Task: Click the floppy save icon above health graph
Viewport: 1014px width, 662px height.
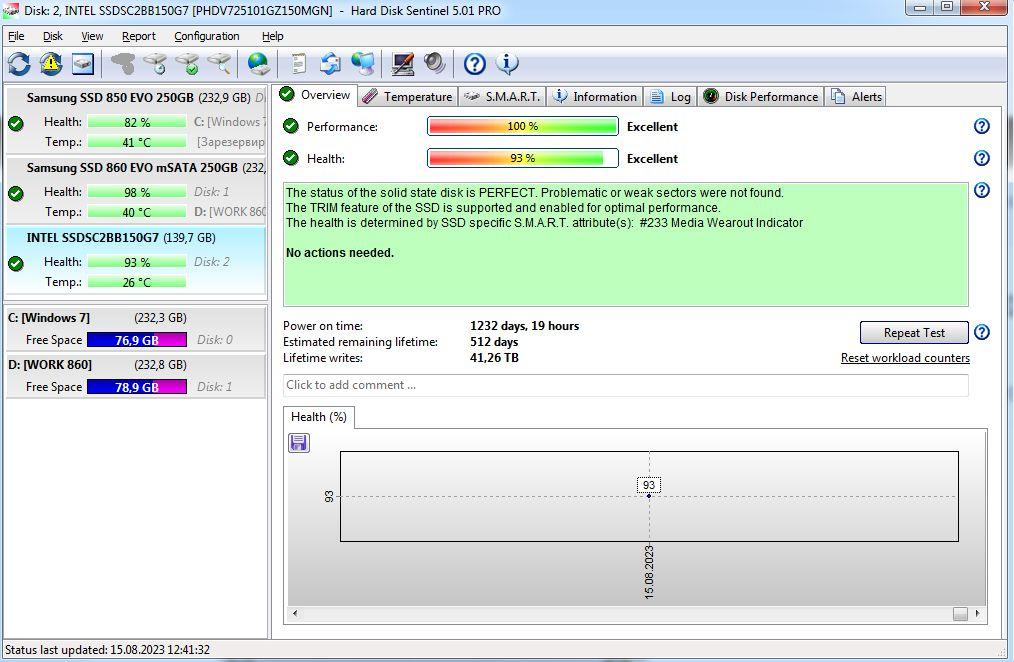Action: point(298,443)
